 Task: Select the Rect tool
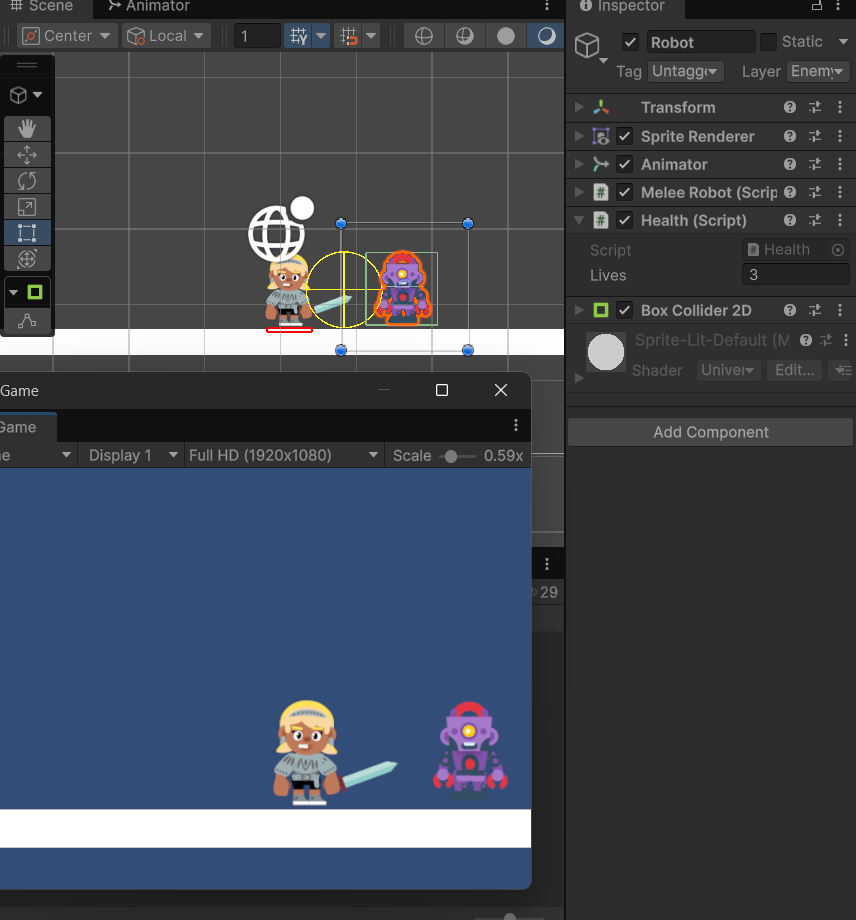pos(27,233)
